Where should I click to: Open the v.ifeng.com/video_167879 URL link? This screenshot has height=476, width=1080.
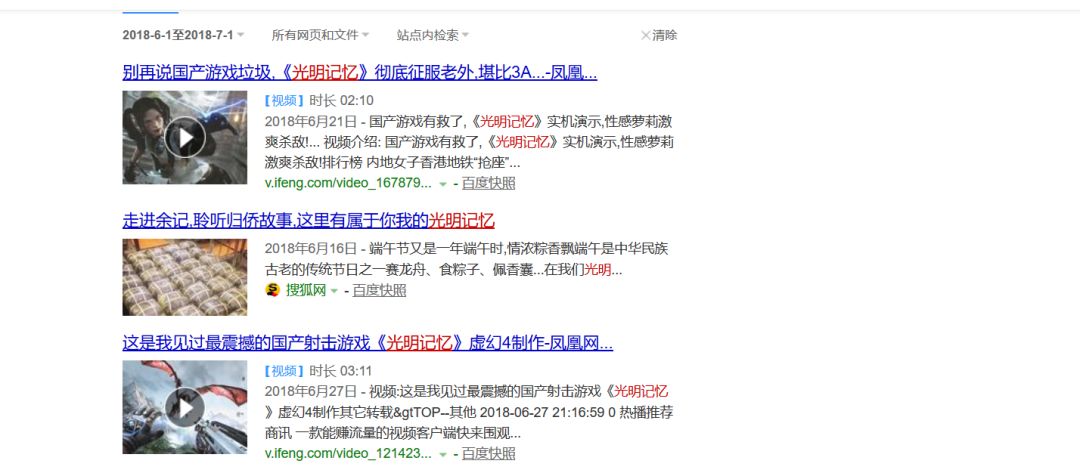click(x=348, y=183)
